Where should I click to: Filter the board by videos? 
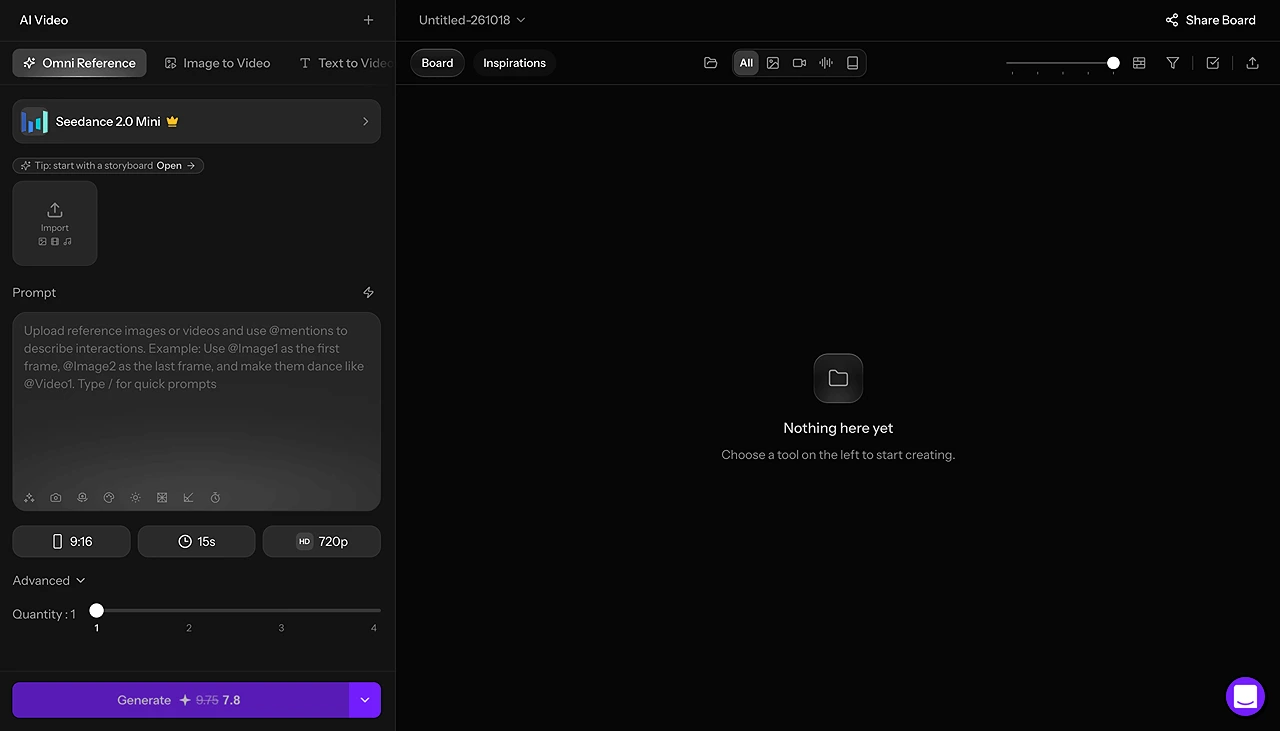[799, 63]
